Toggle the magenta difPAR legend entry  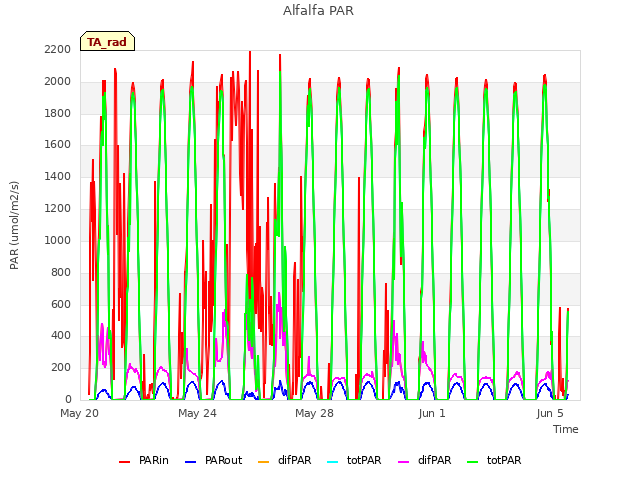424,460
